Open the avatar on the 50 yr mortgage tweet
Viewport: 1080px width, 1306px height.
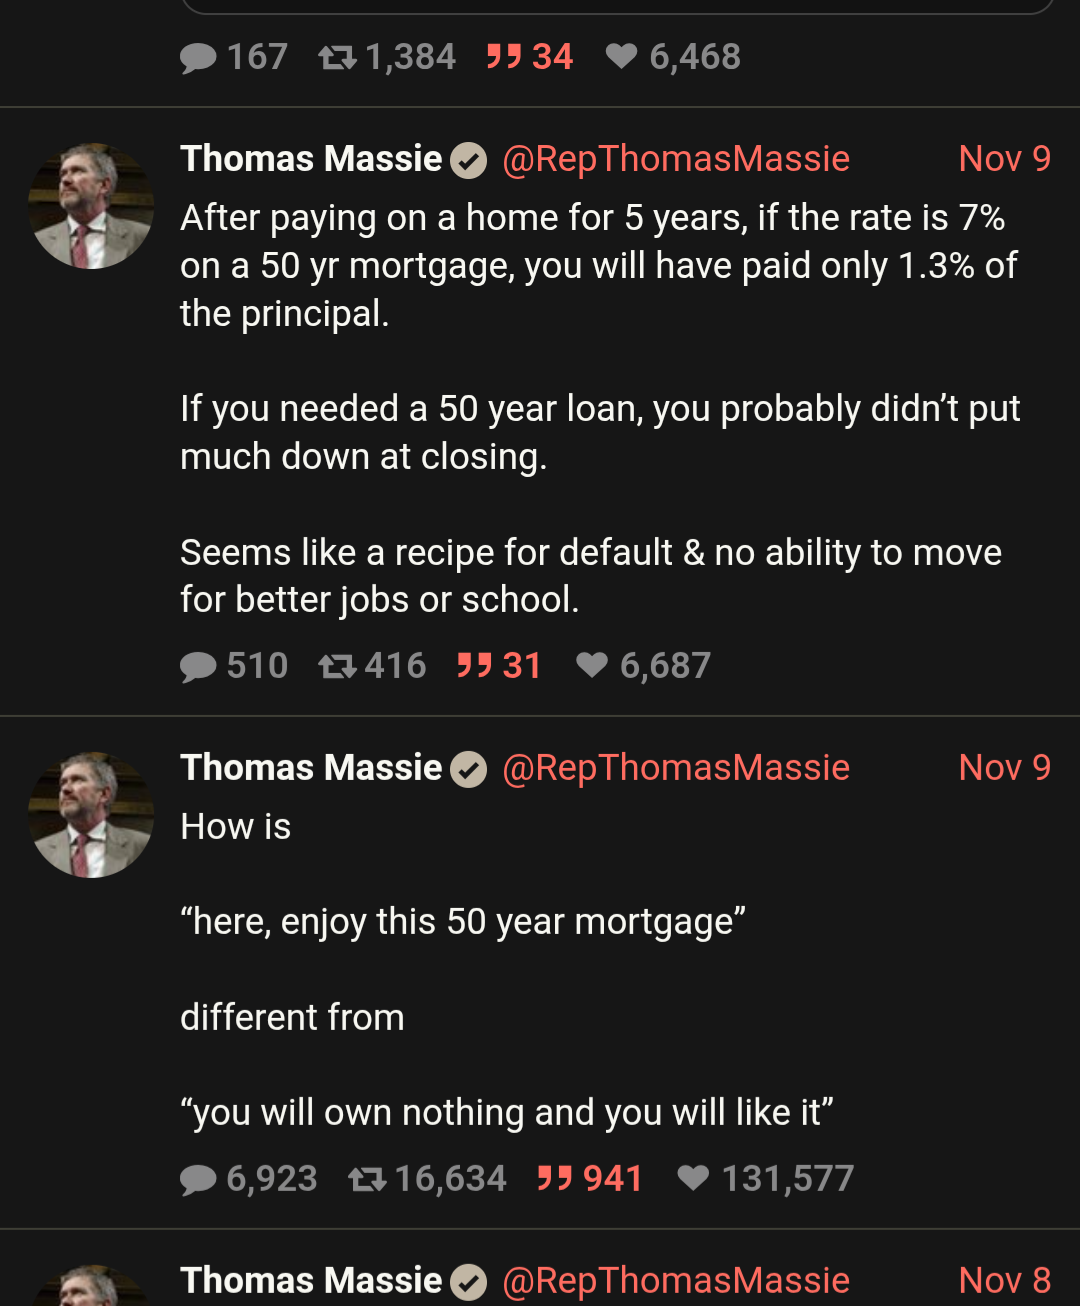91,206
